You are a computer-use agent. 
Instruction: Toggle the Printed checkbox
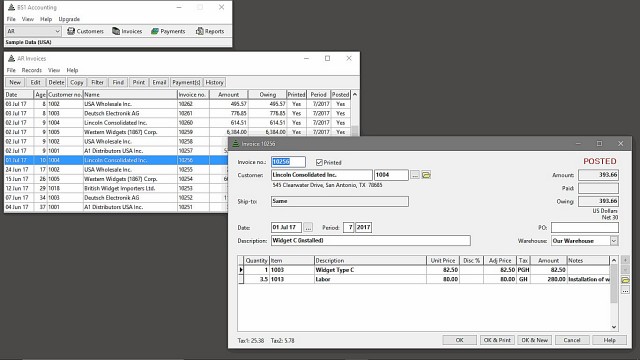pyautogui.click(x=319, y=162)
